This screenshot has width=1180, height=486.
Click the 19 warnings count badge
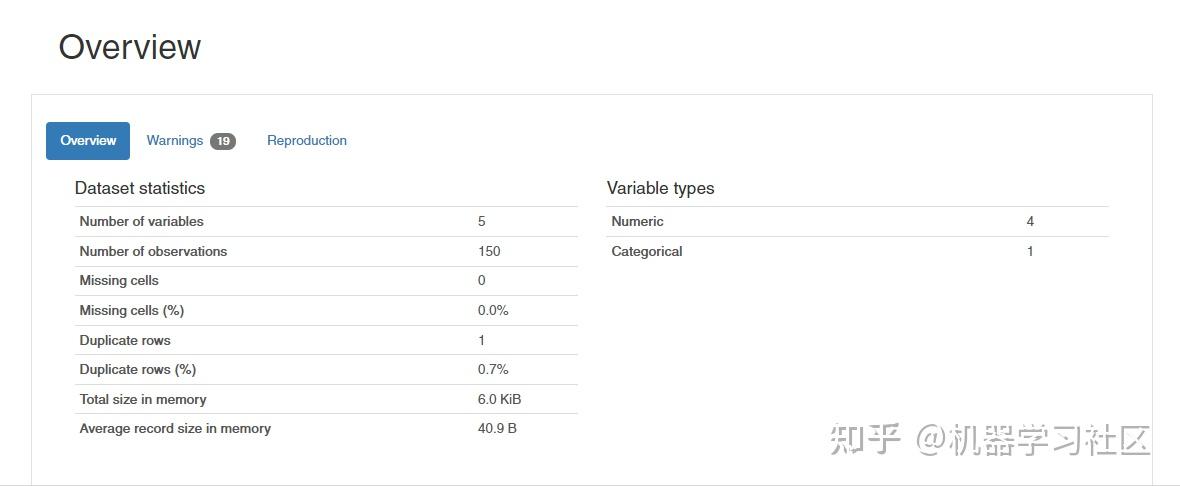(x=223, y=141)
